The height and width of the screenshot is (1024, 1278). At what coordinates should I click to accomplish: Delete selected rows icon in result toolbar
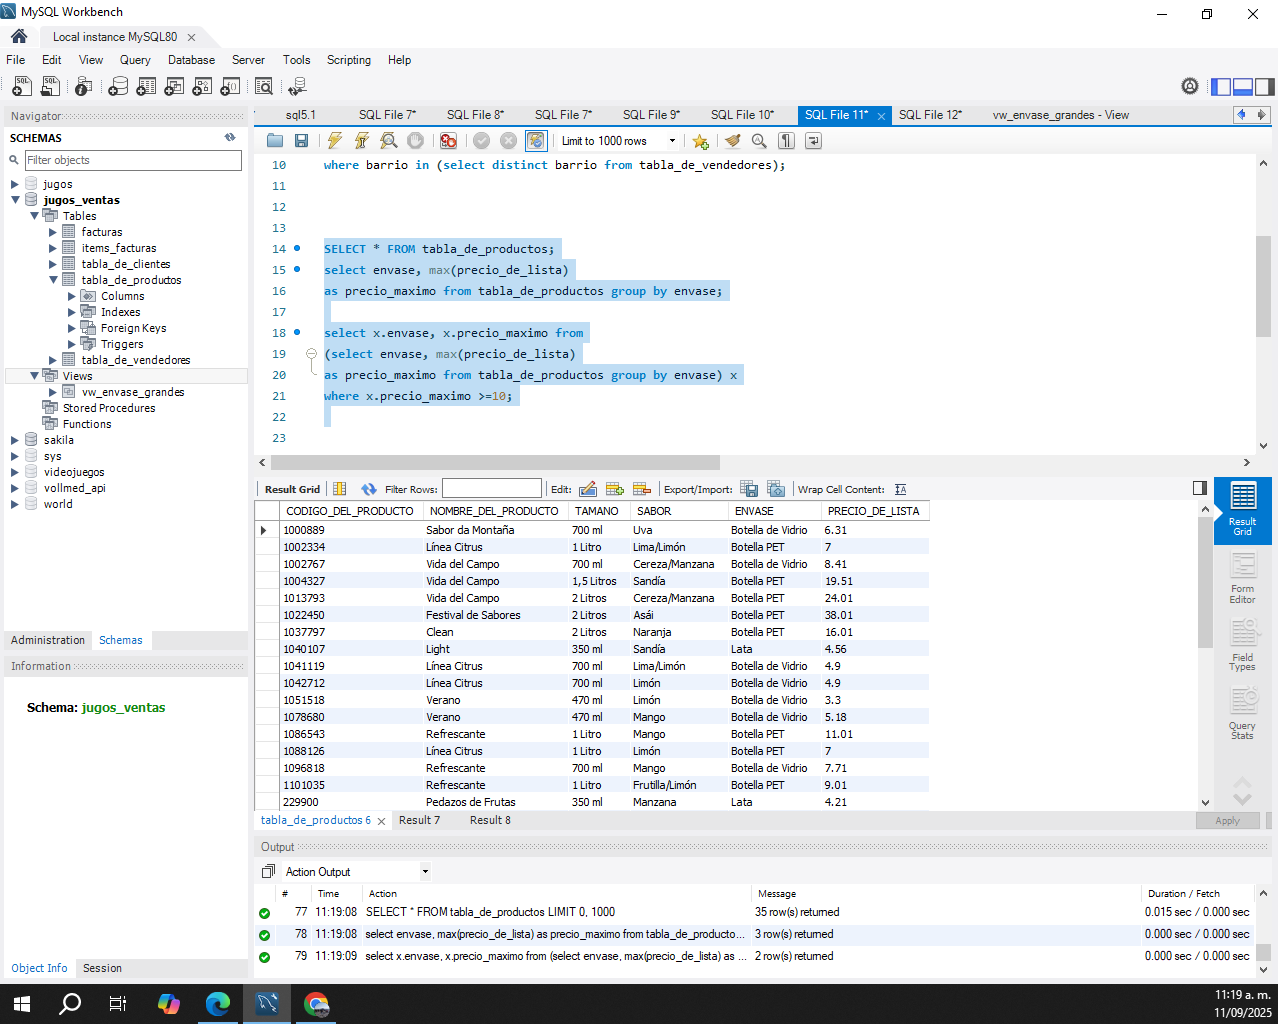(642, 489)
